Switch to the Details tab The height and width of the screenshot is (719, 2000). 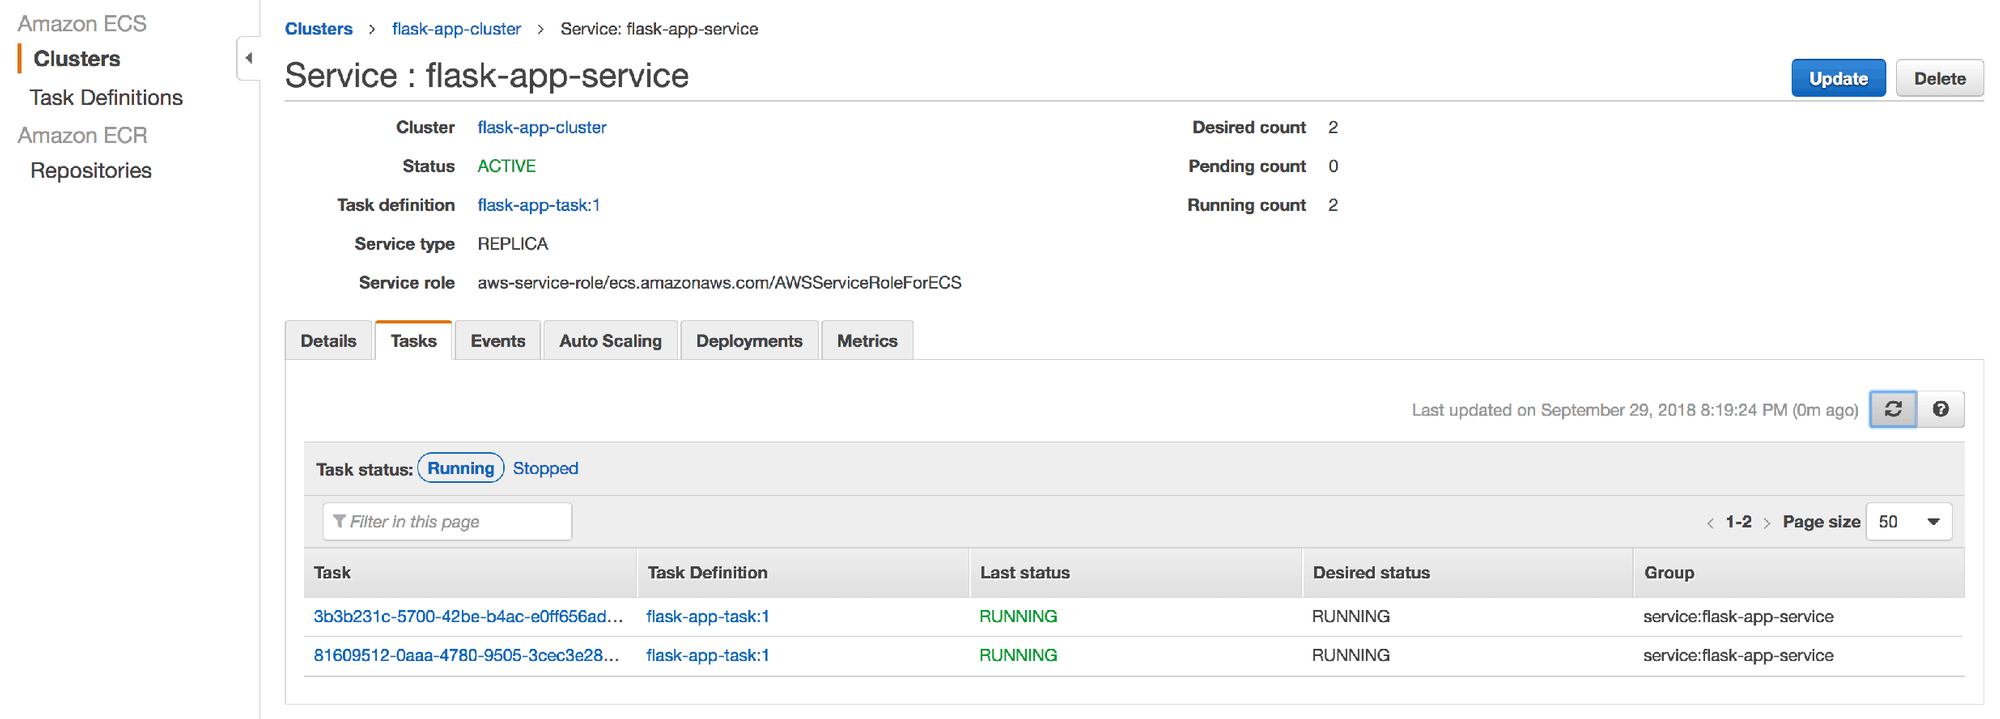tap(328, 340)
